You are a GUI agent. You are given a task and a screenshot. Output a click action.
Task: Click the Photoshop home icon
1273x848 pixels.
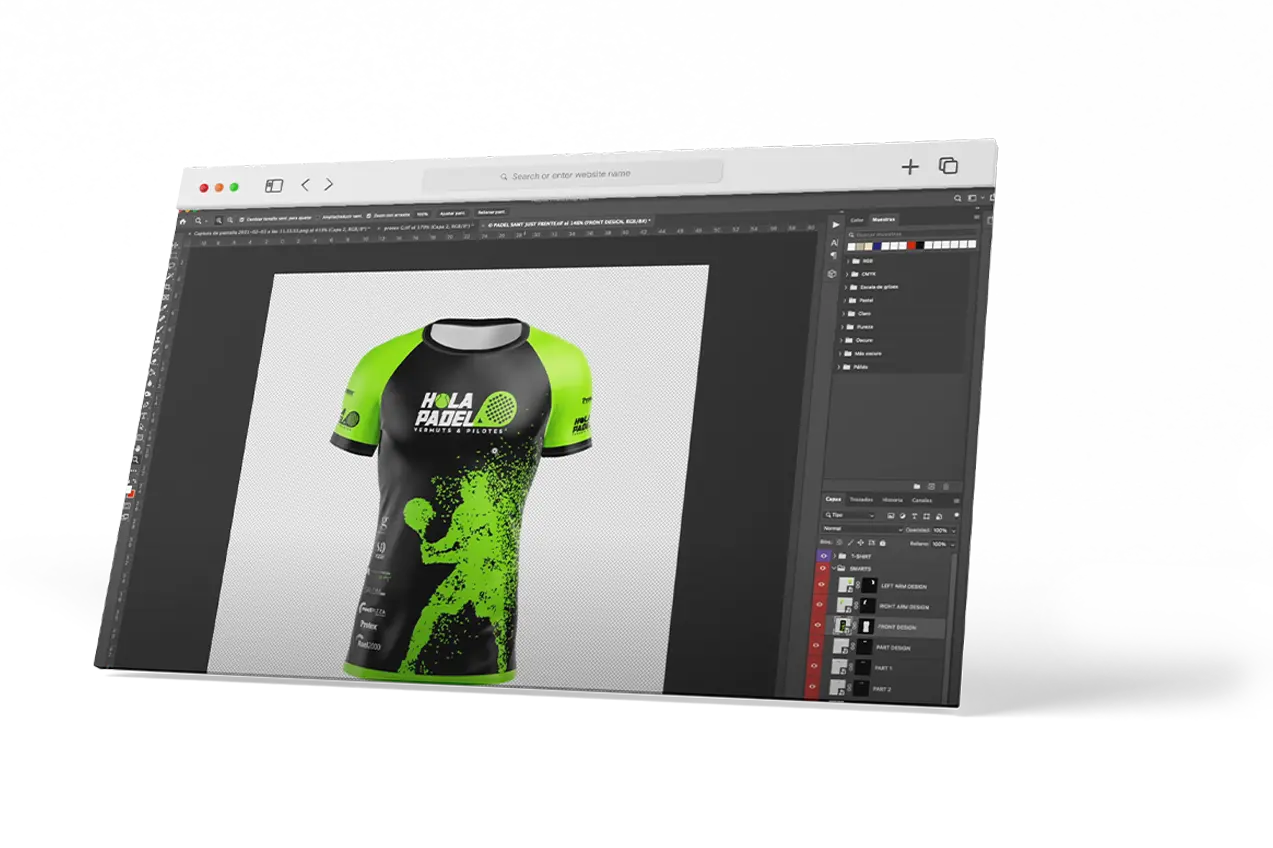tap(182, 220)
